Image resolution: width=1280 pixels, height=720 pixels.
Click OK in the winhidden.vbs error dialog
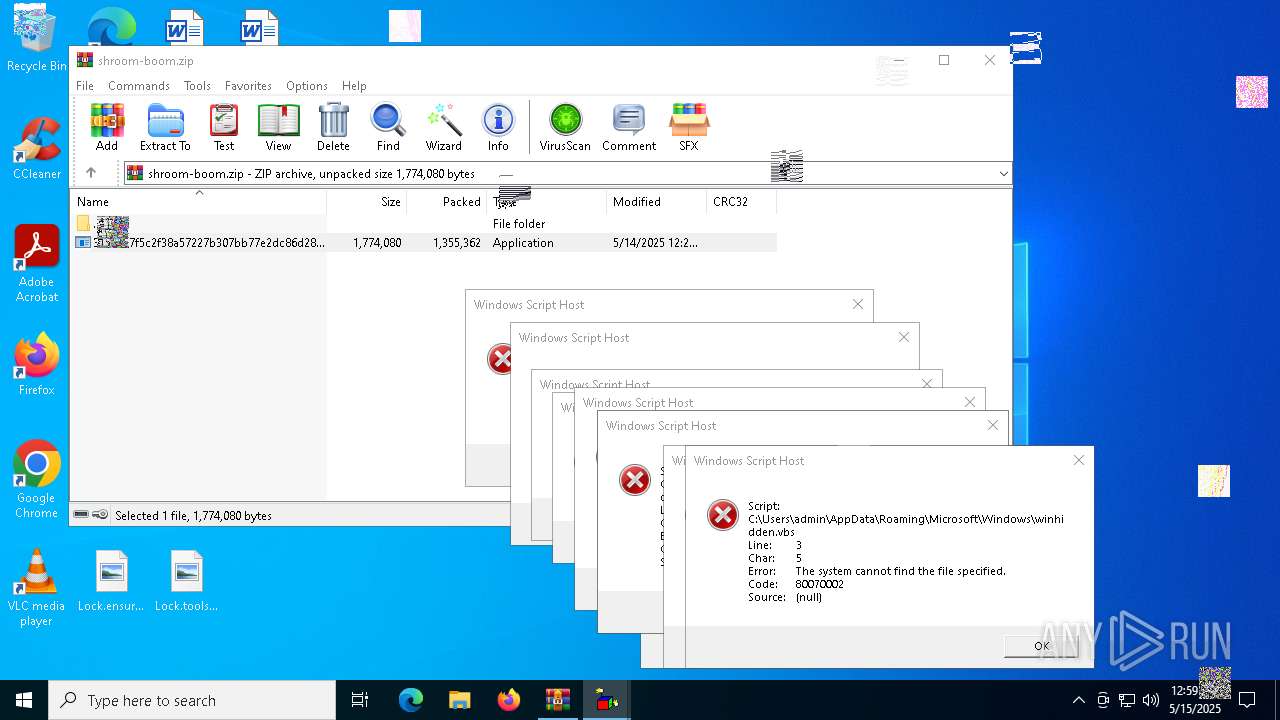1042,646
